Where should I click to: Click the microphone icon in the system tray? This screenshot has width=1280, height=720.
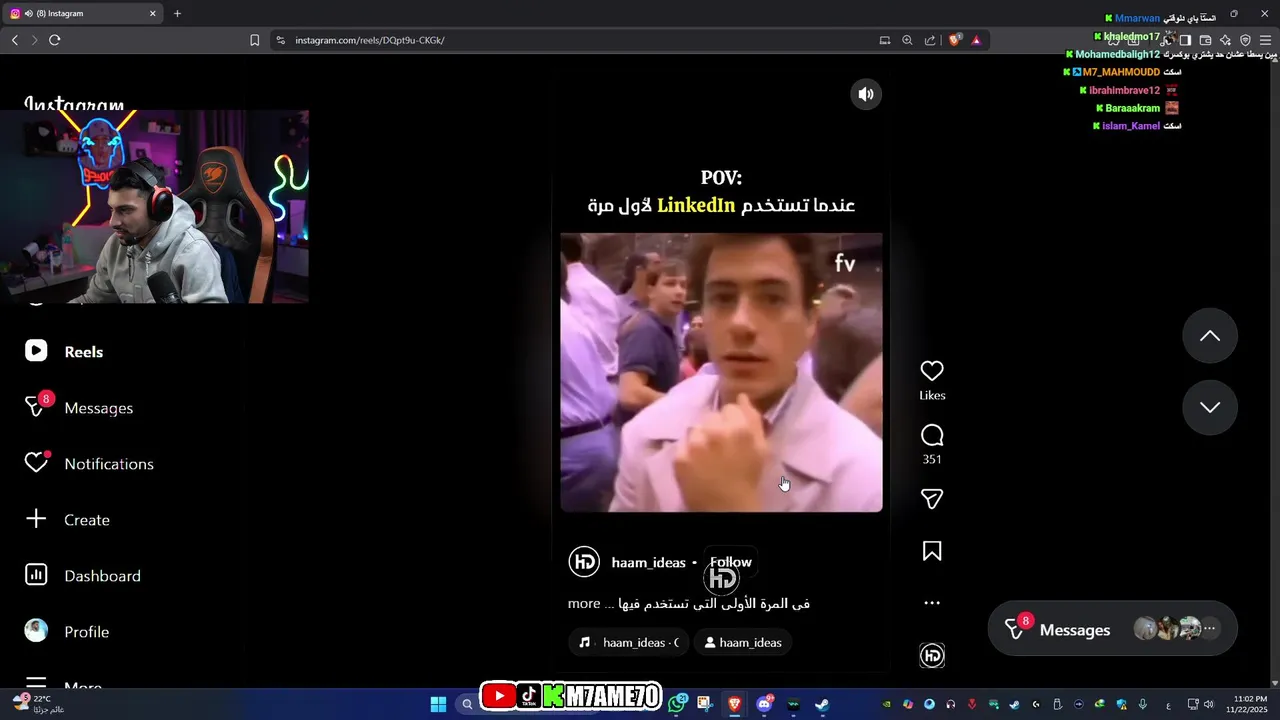[x=1143, y=704]
